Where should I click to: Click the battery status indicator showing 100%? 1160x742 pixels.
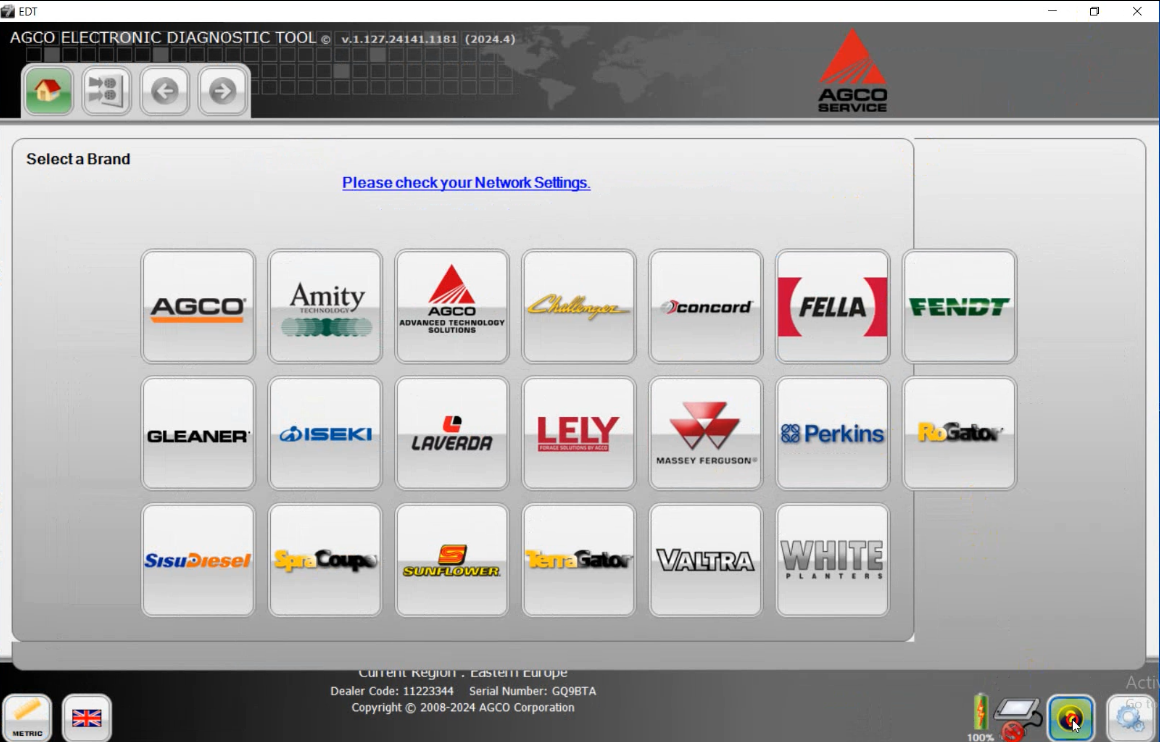[x=981, y=712]
